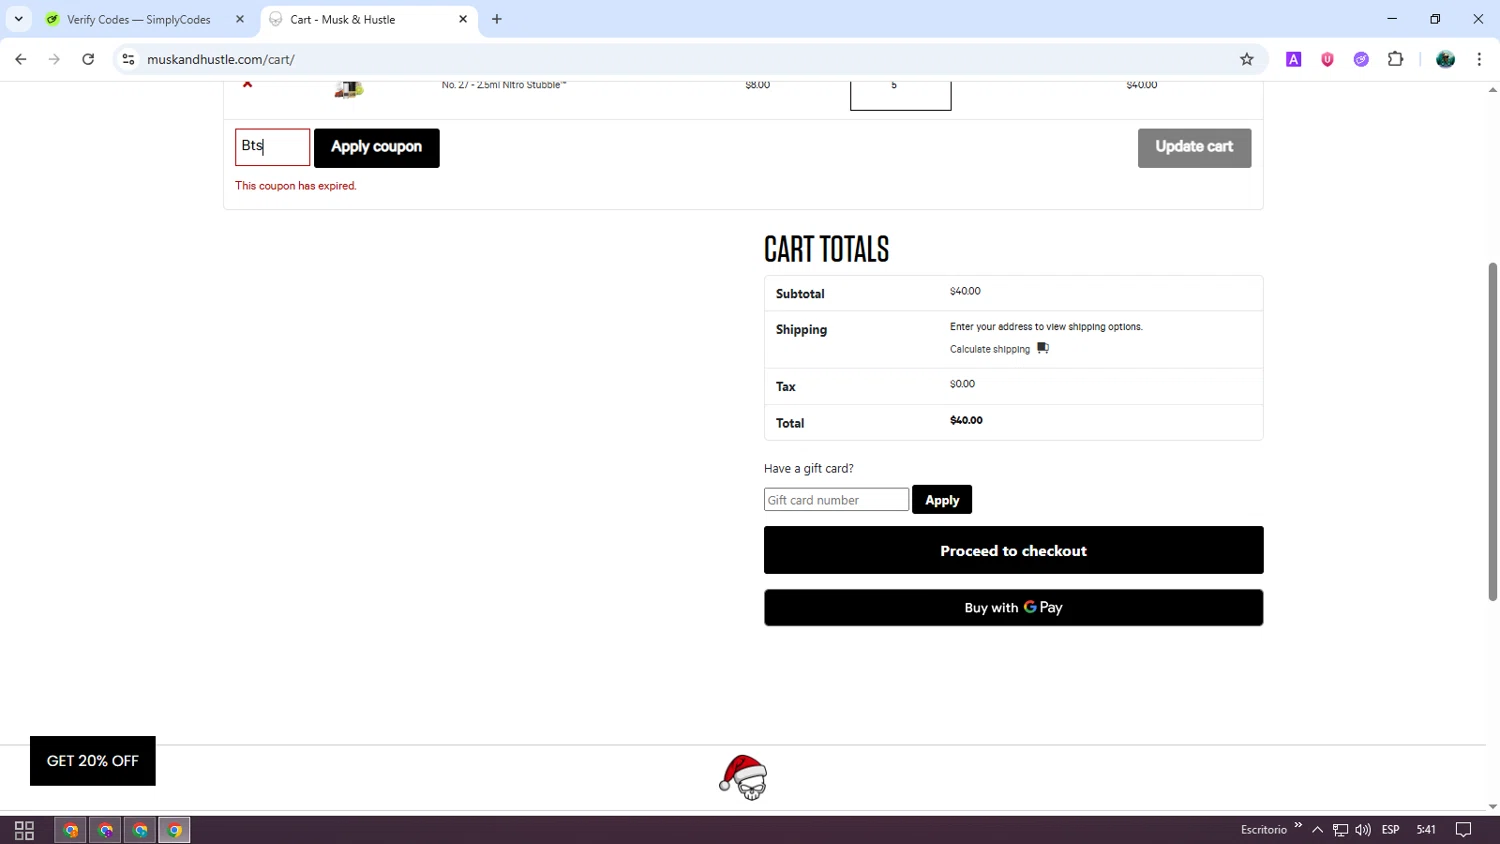Click the No. 27 - 2.5ml Nitro Stubble link

pyautogui.click(x=504, y=85)
